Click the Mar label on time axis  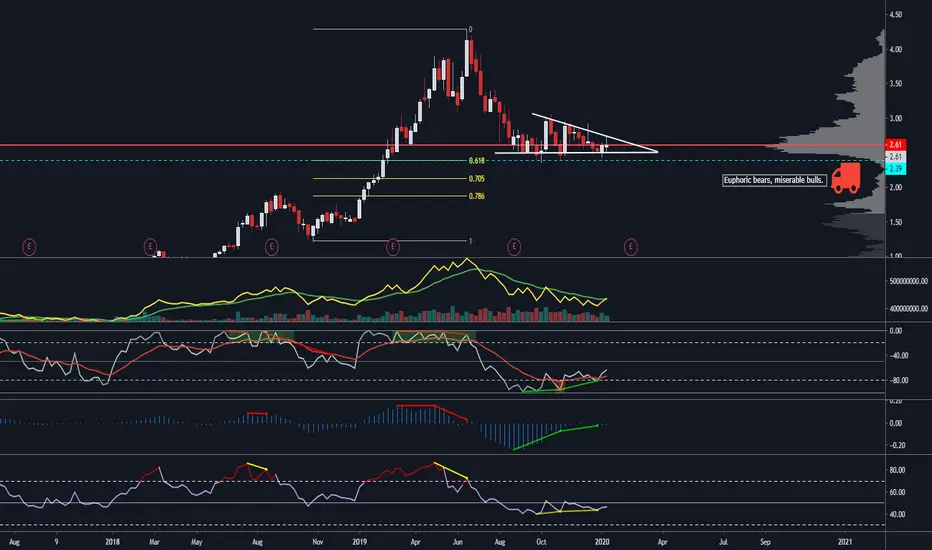coord(154,542)
